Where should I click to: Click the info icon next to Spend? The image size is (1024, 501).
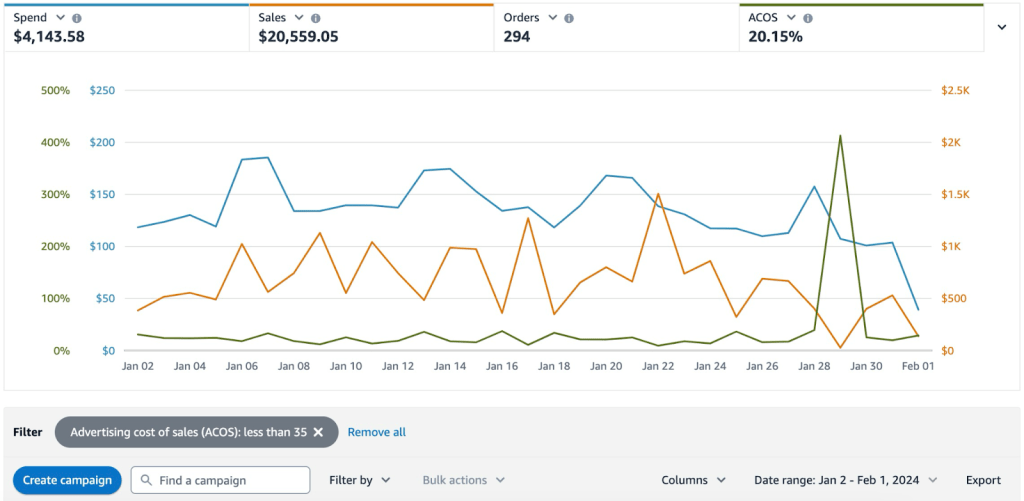pos(78,18)
